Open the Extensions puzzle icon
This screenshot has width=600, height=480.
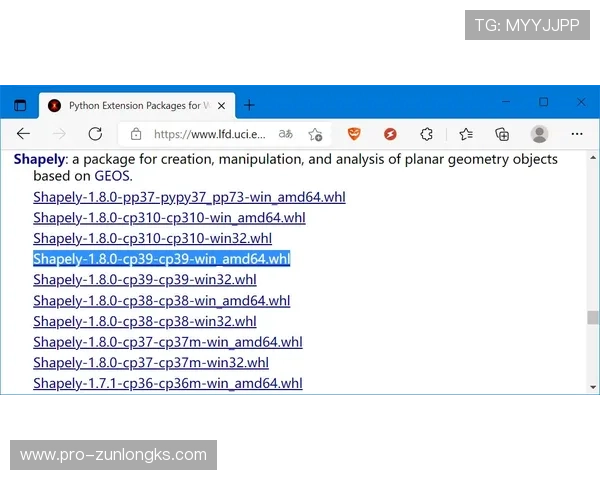pyautogui.click(x=427, y=134)
